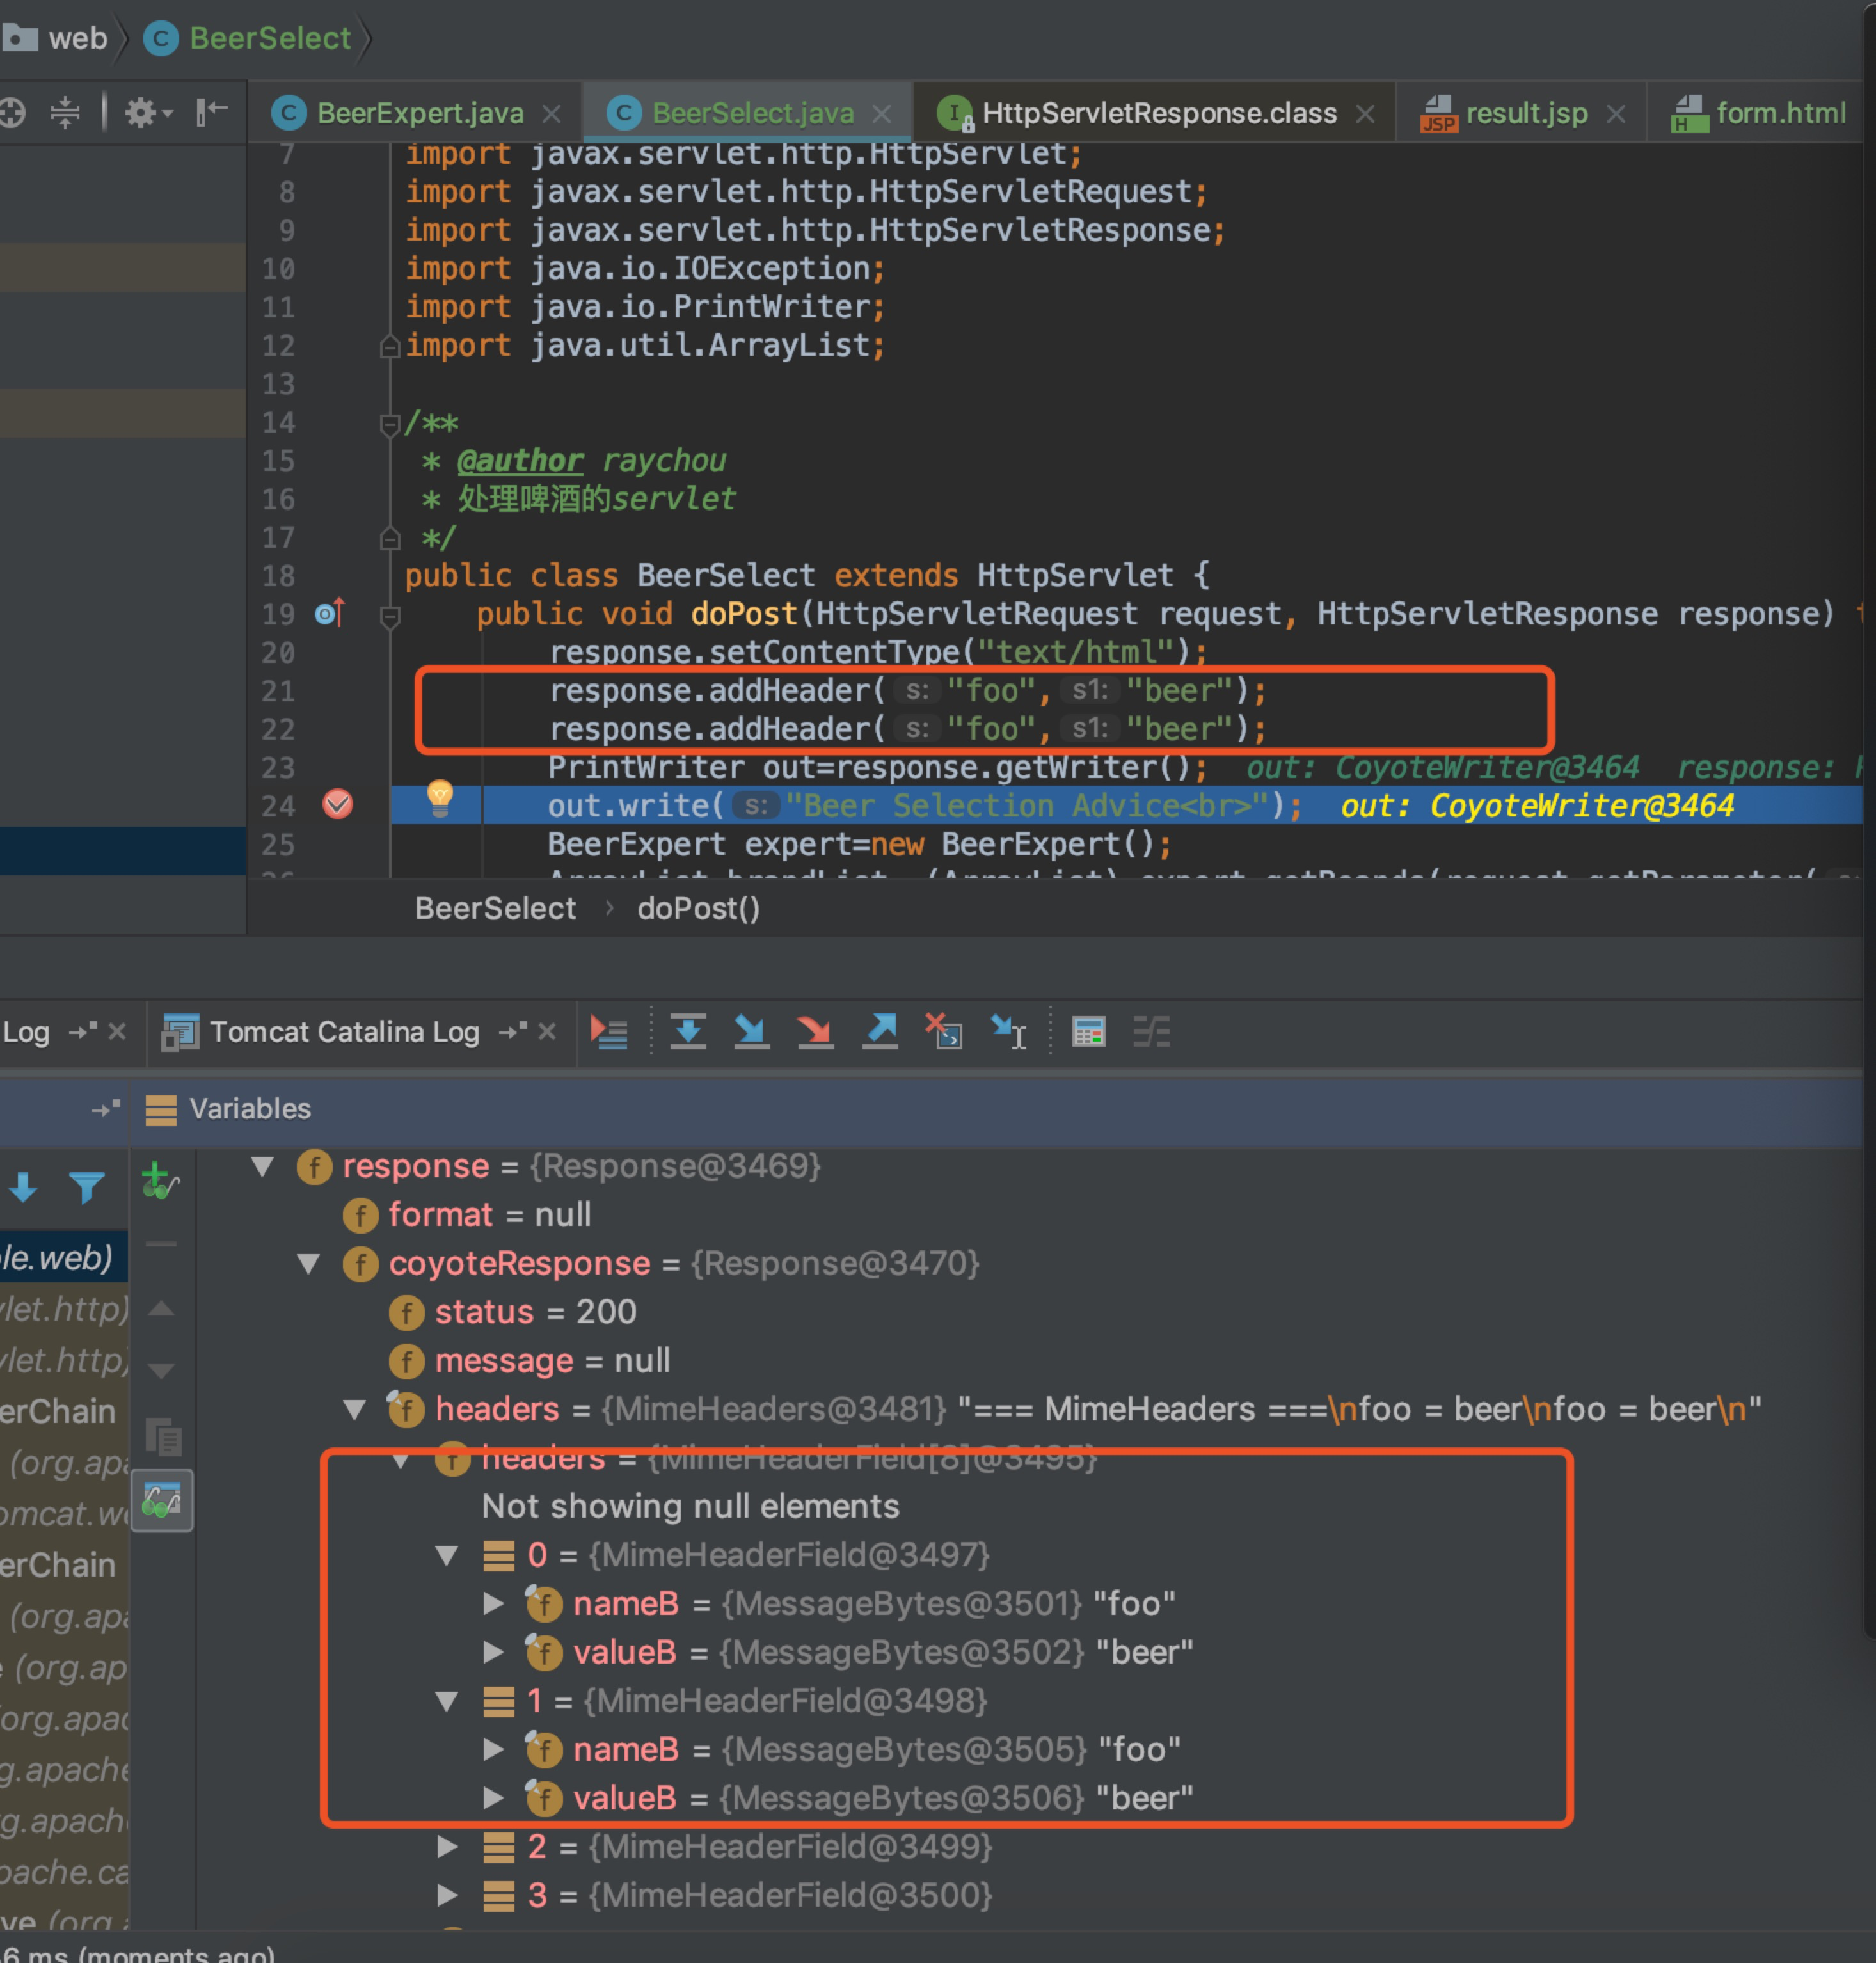
Task: Close the HttpServletResponse.class tab
Action: [1365, 114]
